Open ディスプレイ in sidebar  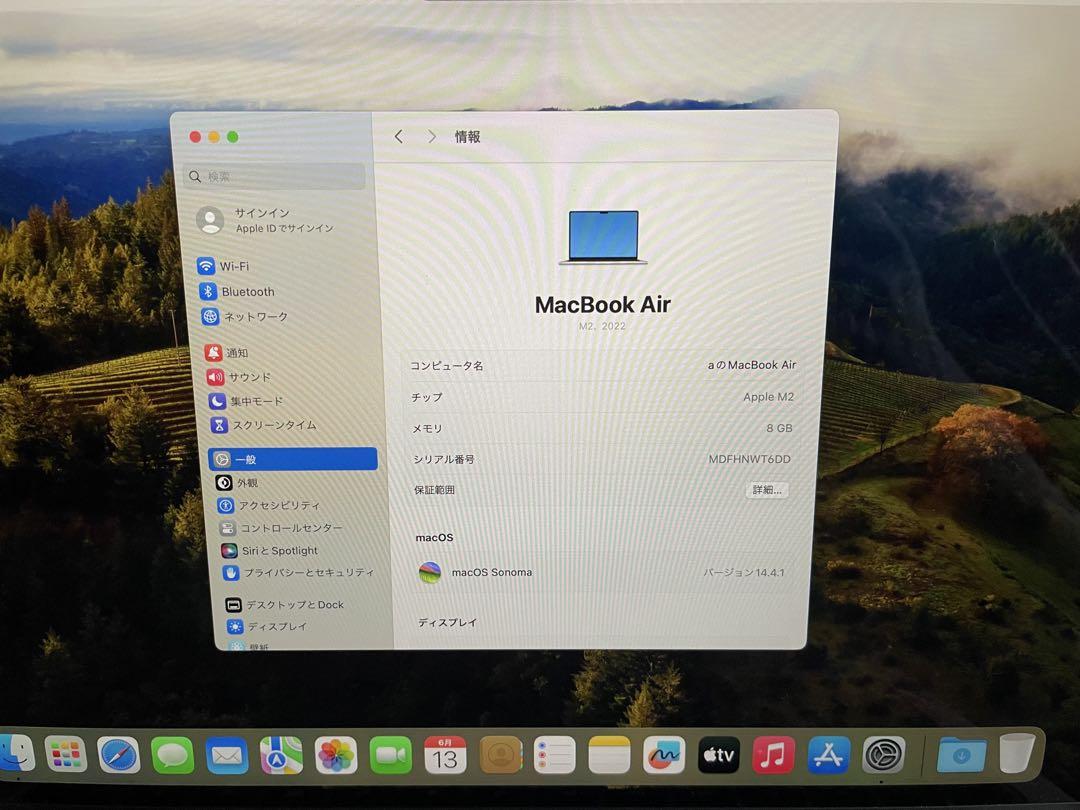coord(267,627)
